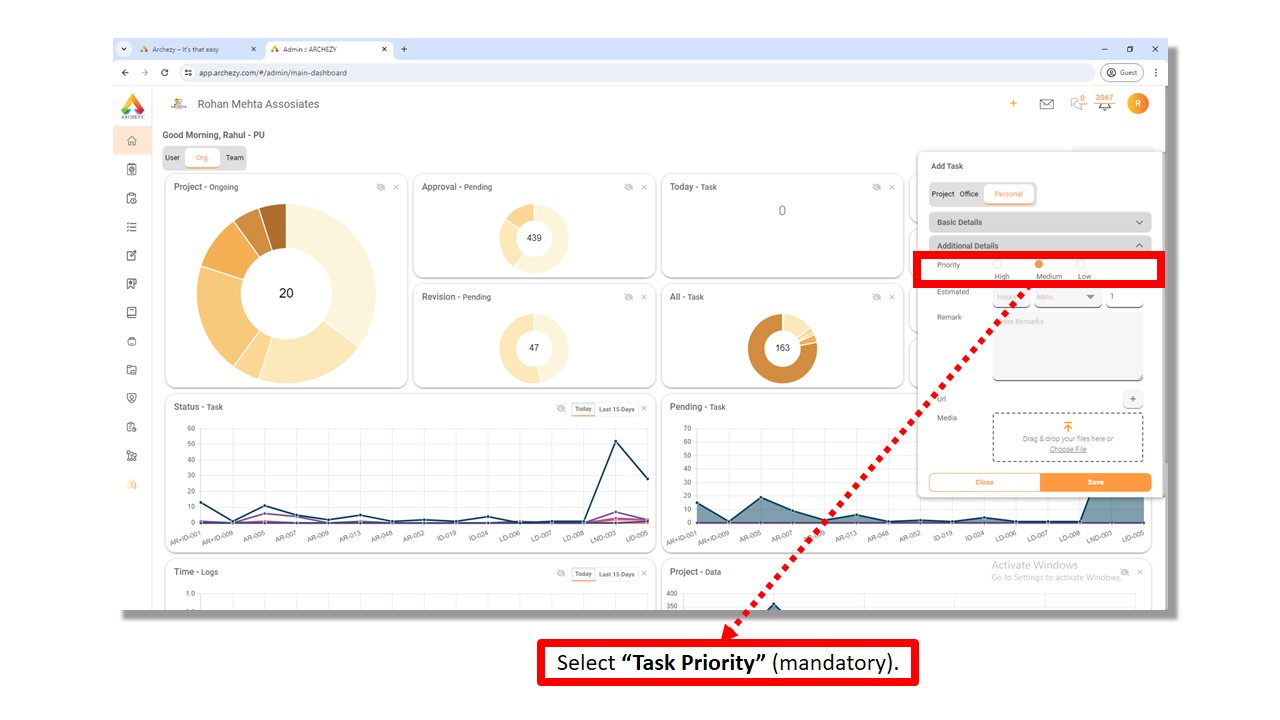Click the printer-shaped icon in sidebar
The image size is (1280, 720).
(x=132, y=341)
